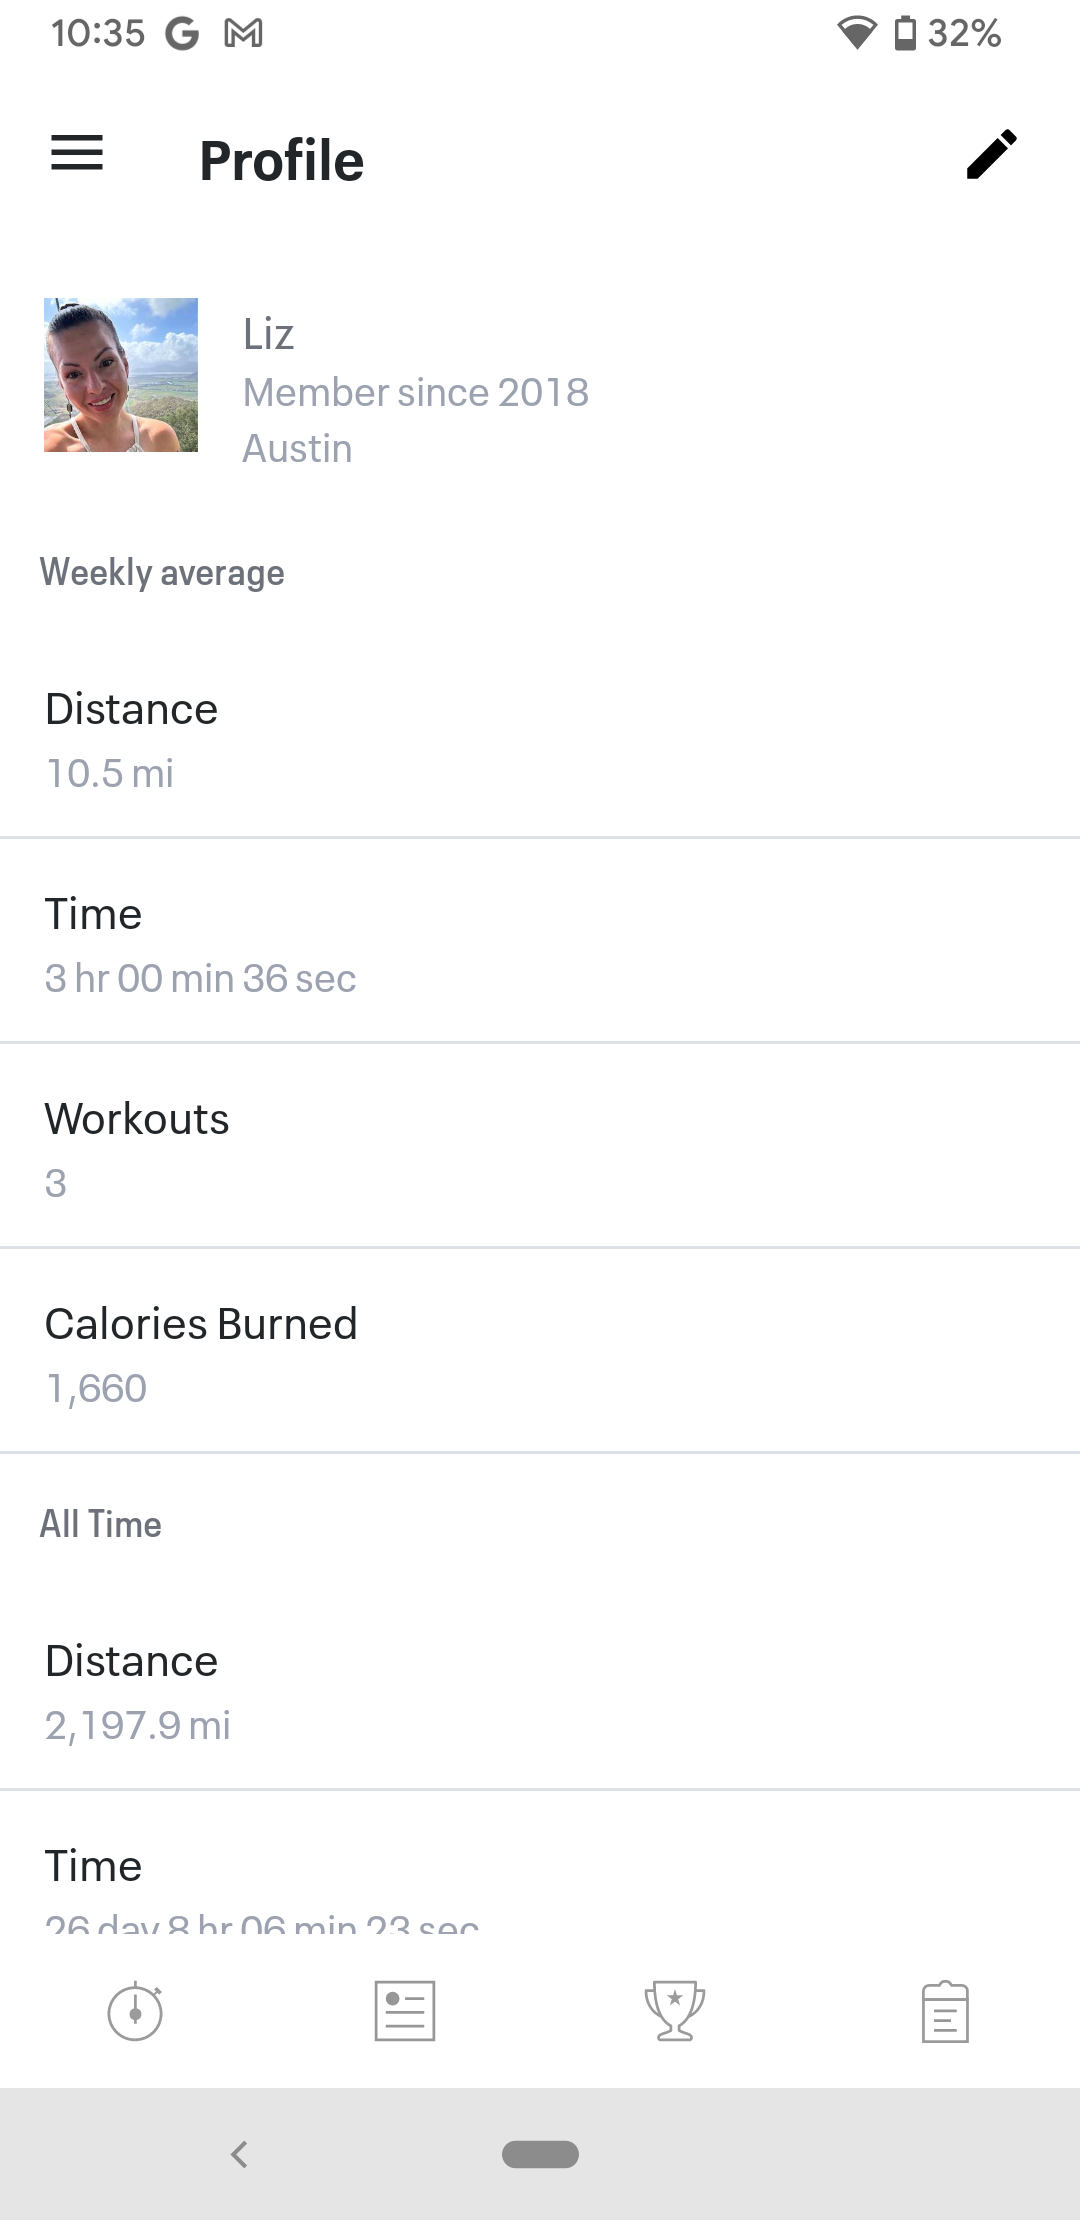
Task: Tap the pencil edit profile icon
Action: pos(991,155)
